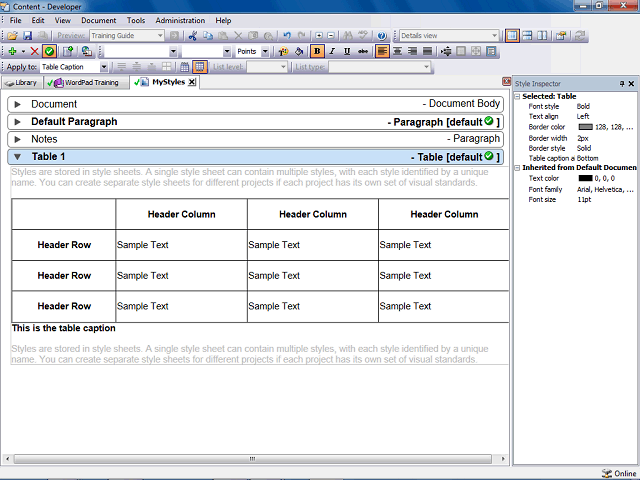This screenshot has width=640, height=480.
Task: Click the vertical split layout icon
Action: tap(542, 36)
